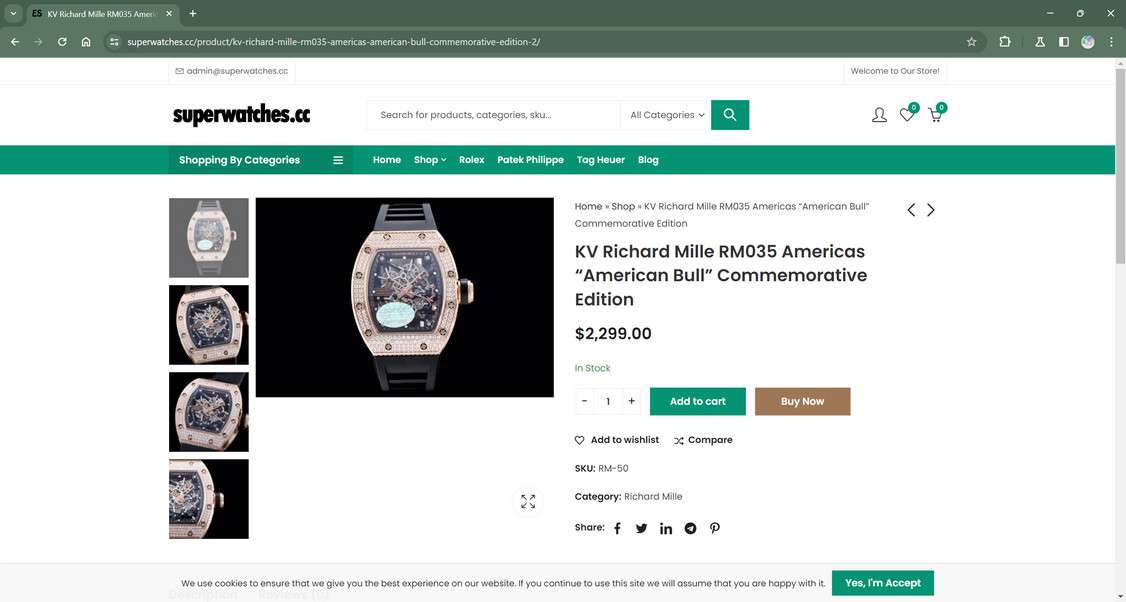Screen dimensions: 1126x602
Task: Go to the Rolex menu item
Action: point(472,159)
